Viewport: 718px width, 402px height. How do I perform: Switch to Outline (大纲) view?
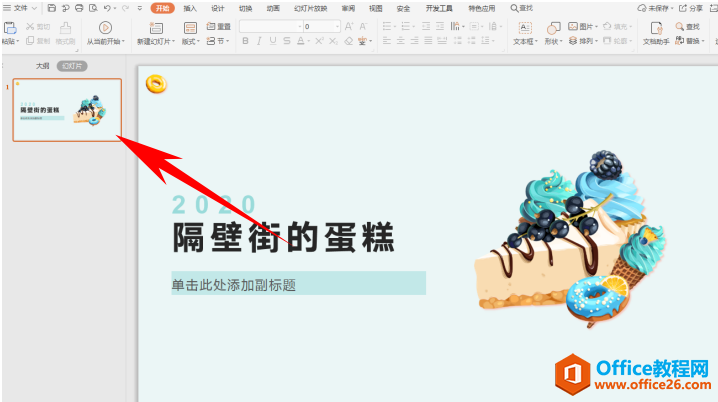tap(43, 66)
